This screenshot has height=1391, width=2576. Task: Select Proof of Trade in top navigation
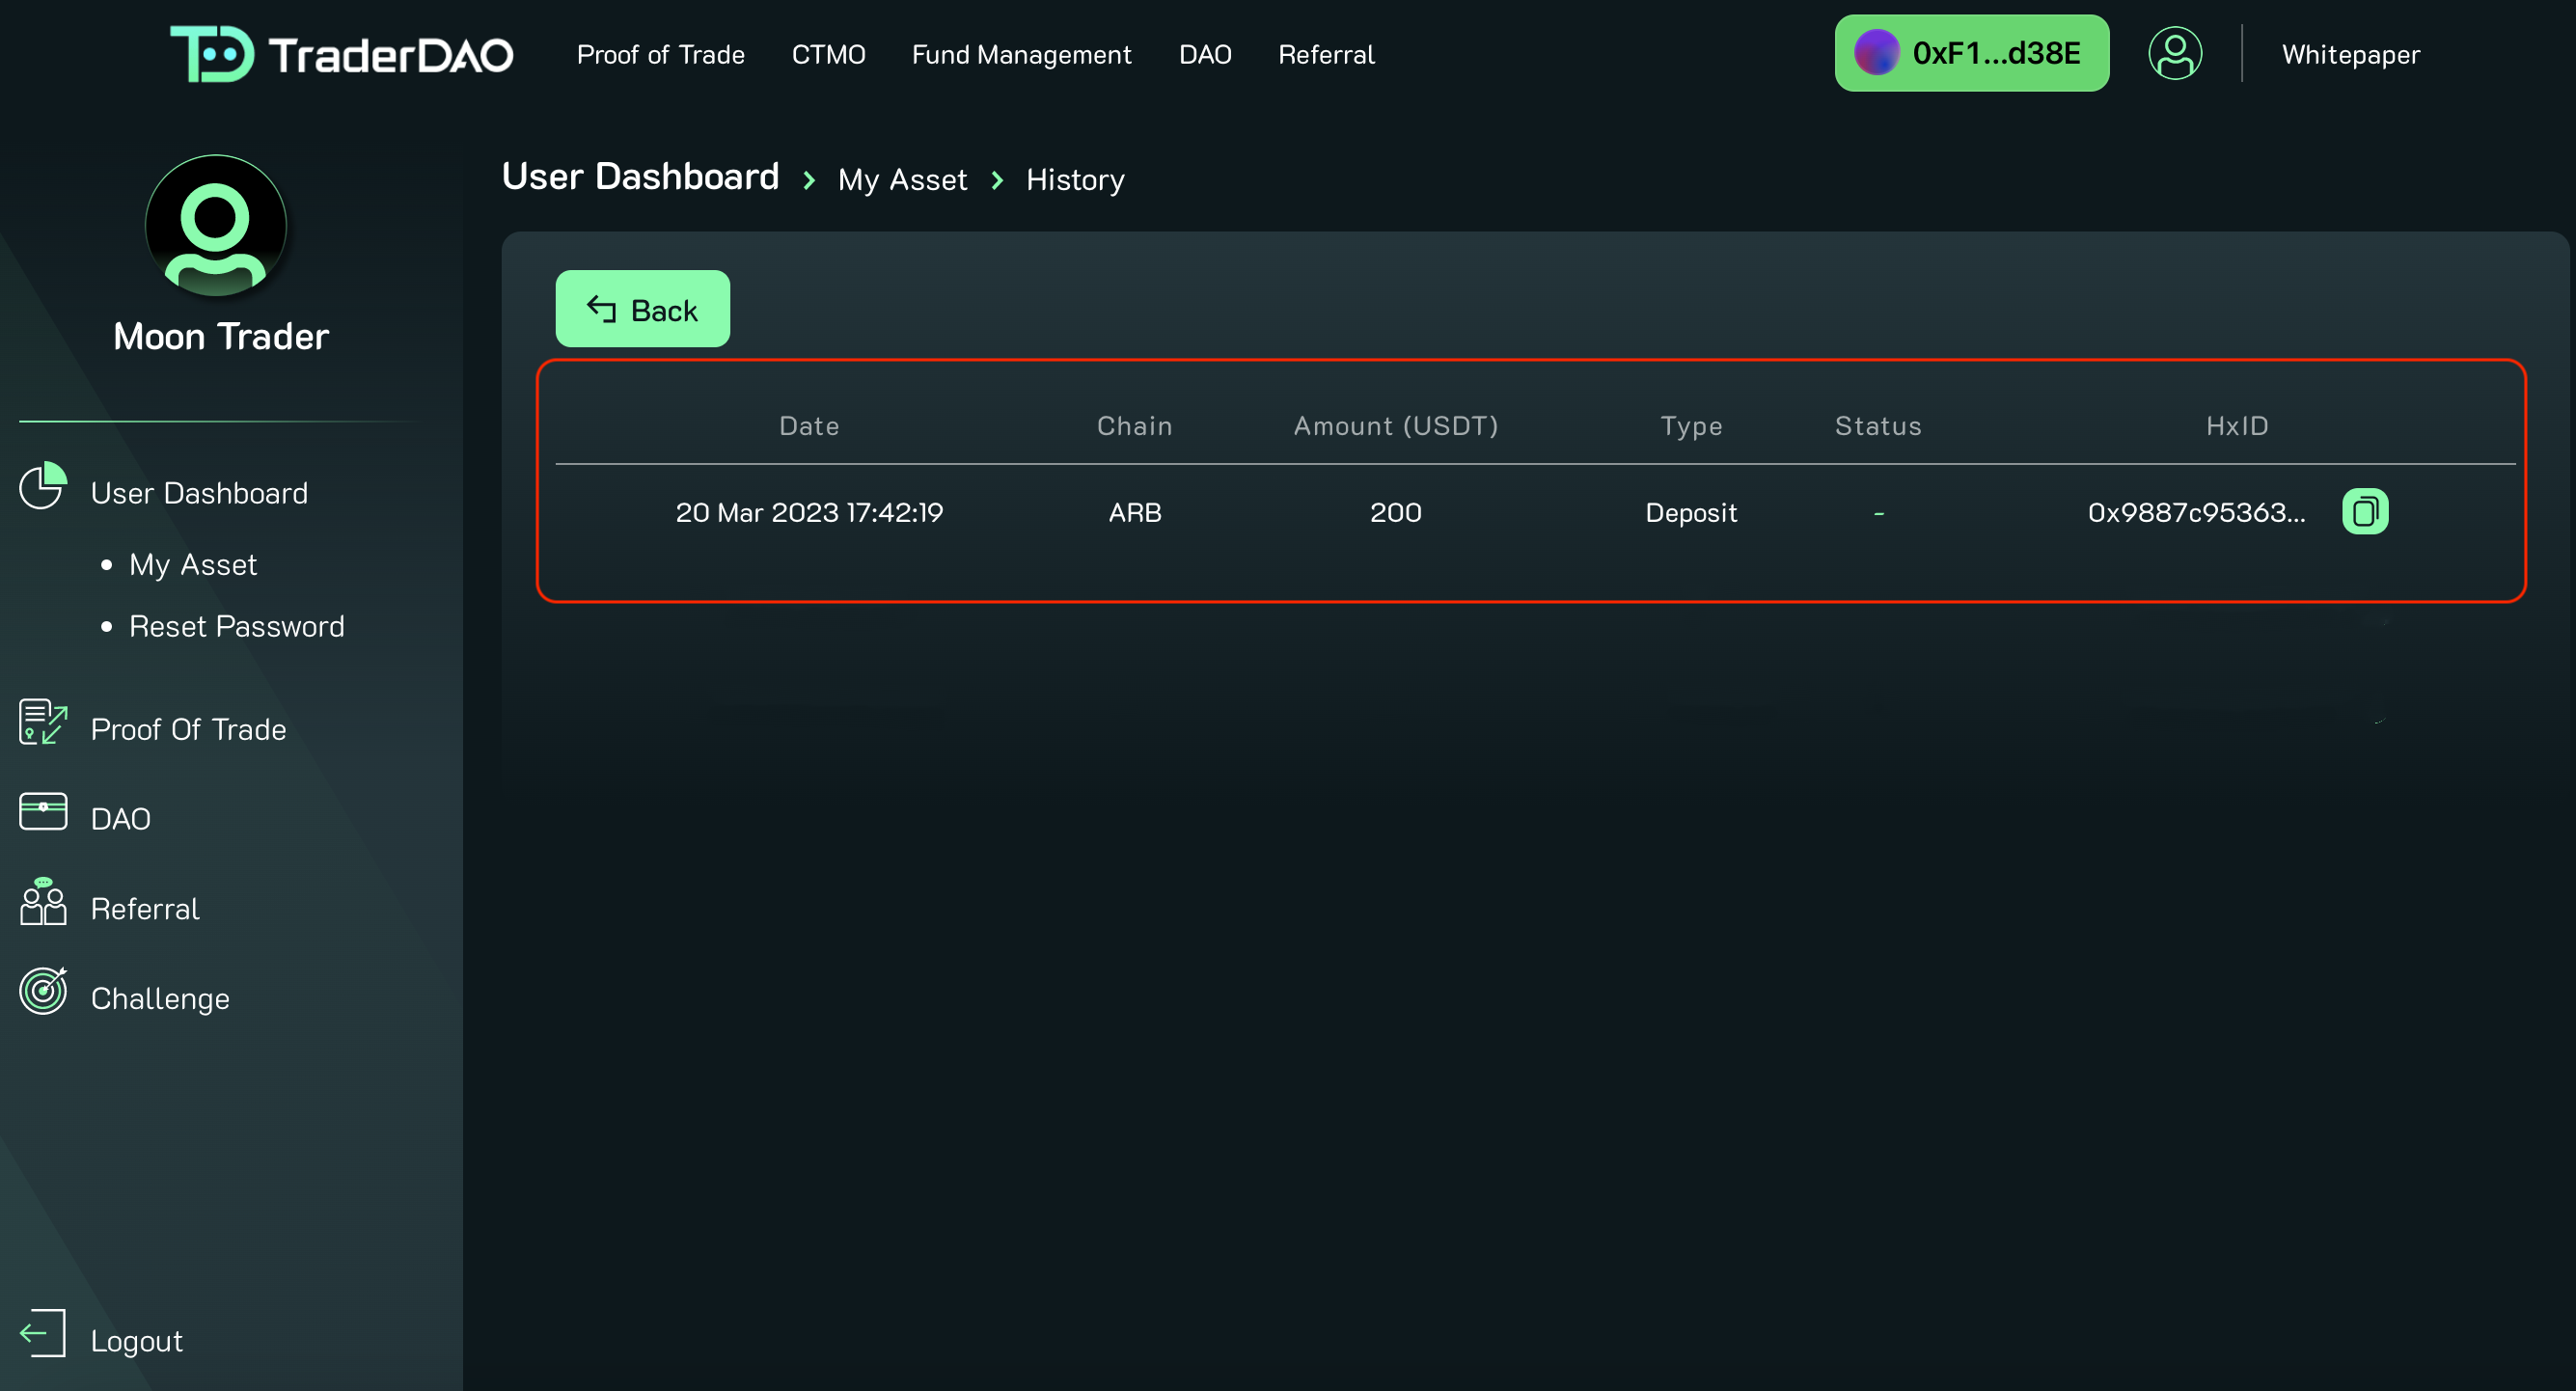pos(660,55)
